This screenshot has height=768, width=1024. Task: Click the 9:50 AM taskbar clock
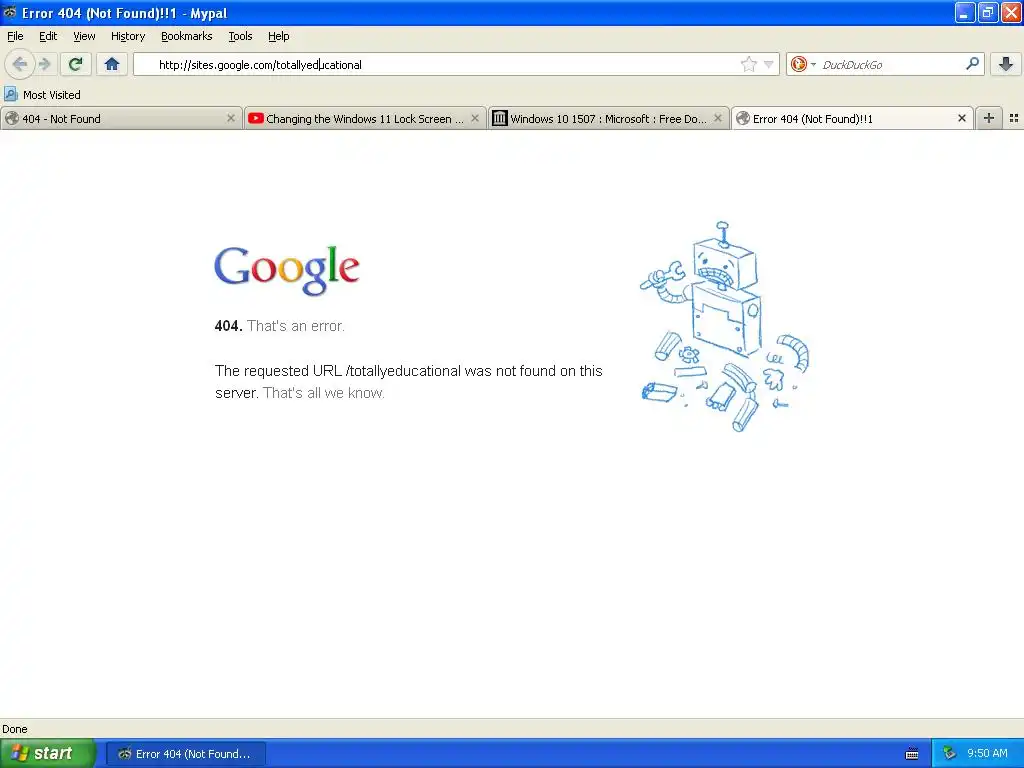point(987,753)
